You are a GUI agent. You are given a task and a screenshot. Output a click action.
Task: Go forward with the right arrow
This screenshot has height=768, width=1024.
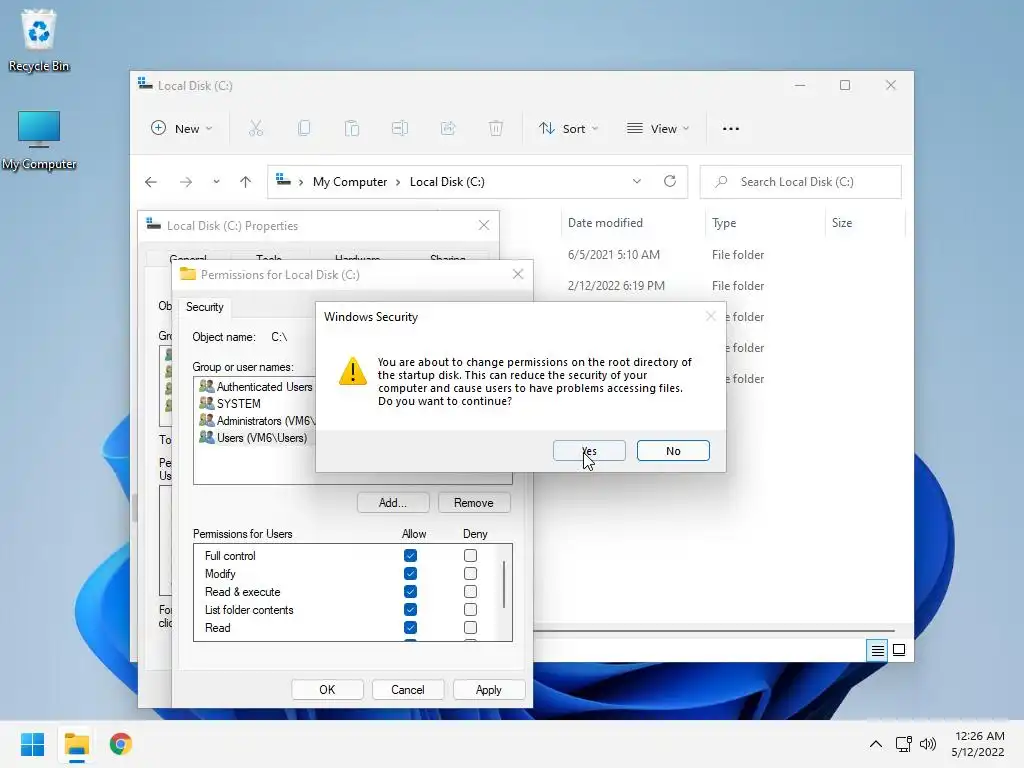coord(186,182)
